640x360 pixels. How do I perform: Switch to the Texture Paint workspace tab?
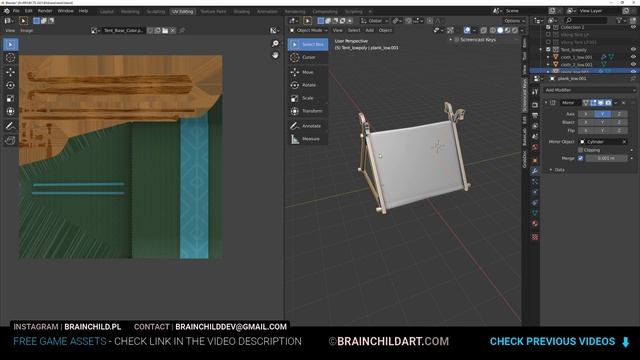coord(213,11)
